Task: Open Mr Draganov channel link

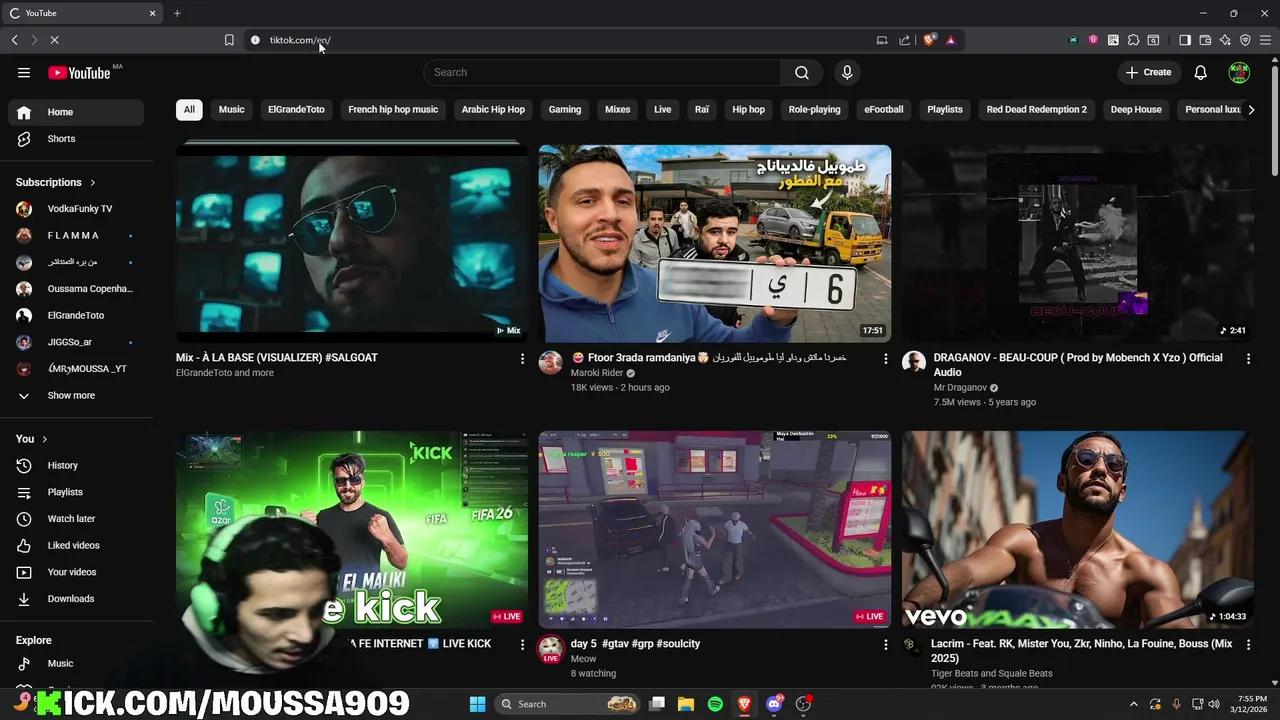Action: (x=960, y=388)
